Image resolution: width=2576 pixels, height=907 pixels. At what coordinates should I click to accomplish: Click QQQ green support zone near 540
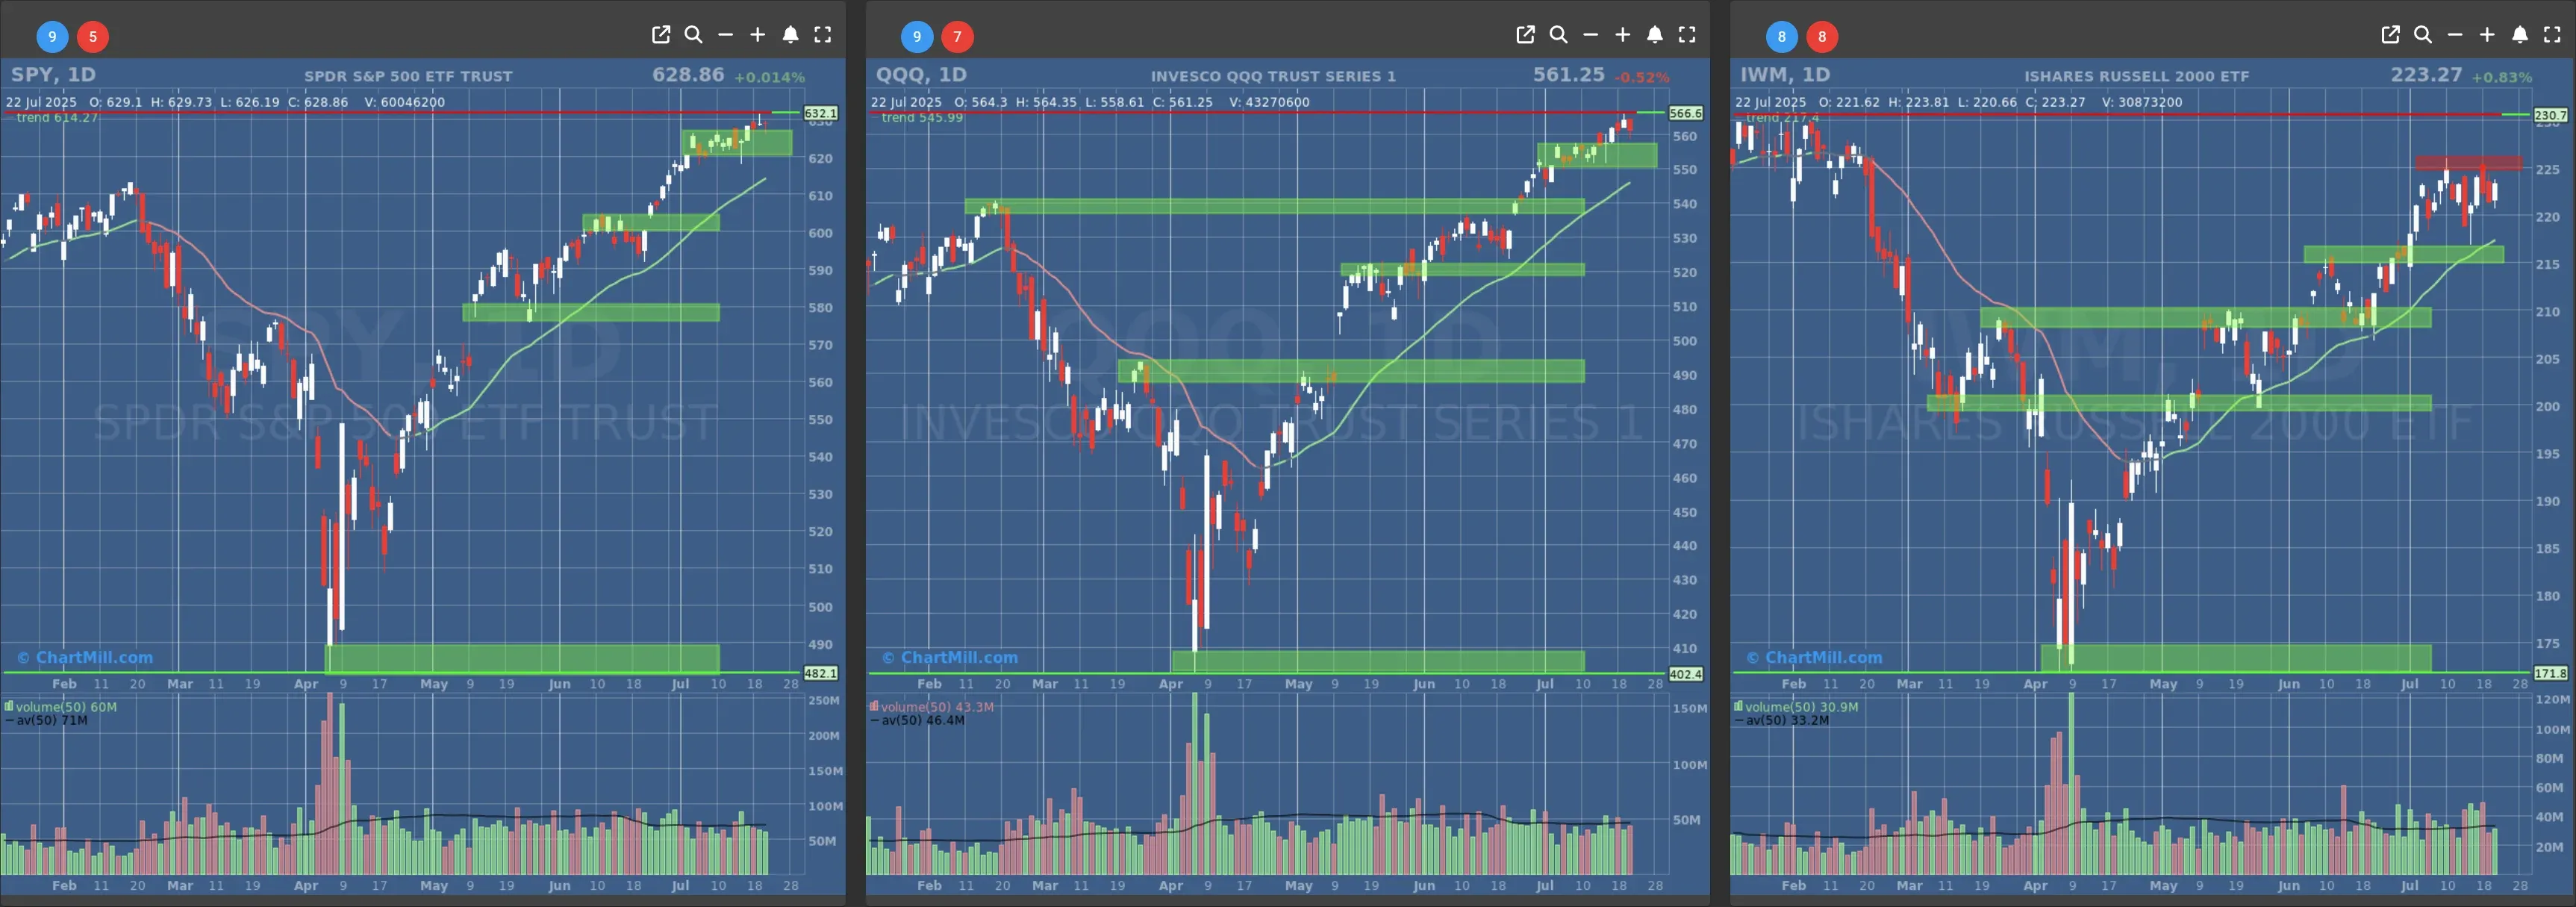1274,207
